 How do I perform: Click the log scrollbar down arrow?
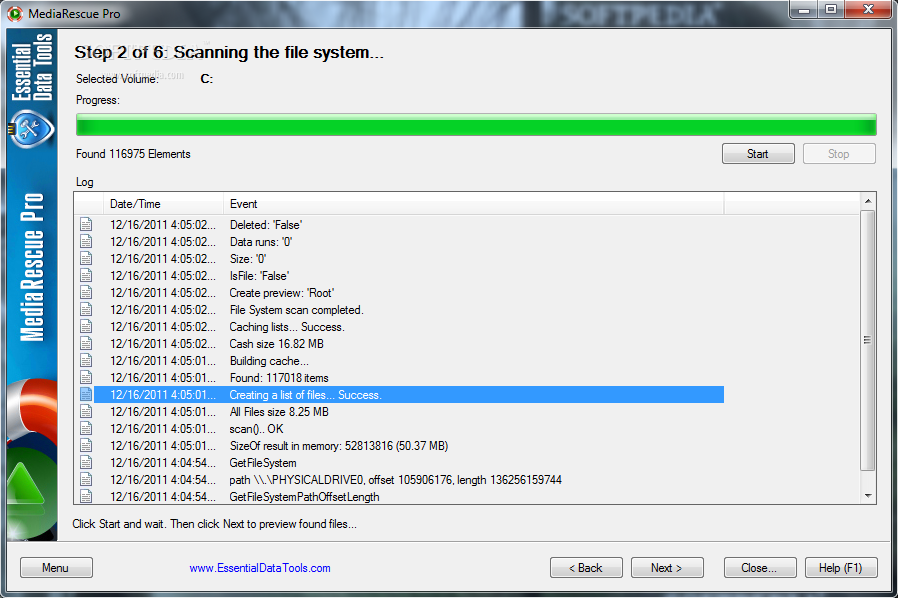[868, 496]
